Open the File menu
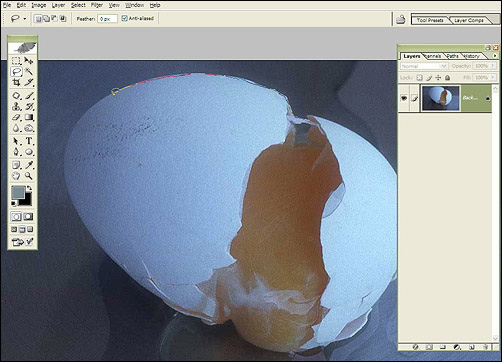Screen dimensions: 502x362 click(7, 5)
